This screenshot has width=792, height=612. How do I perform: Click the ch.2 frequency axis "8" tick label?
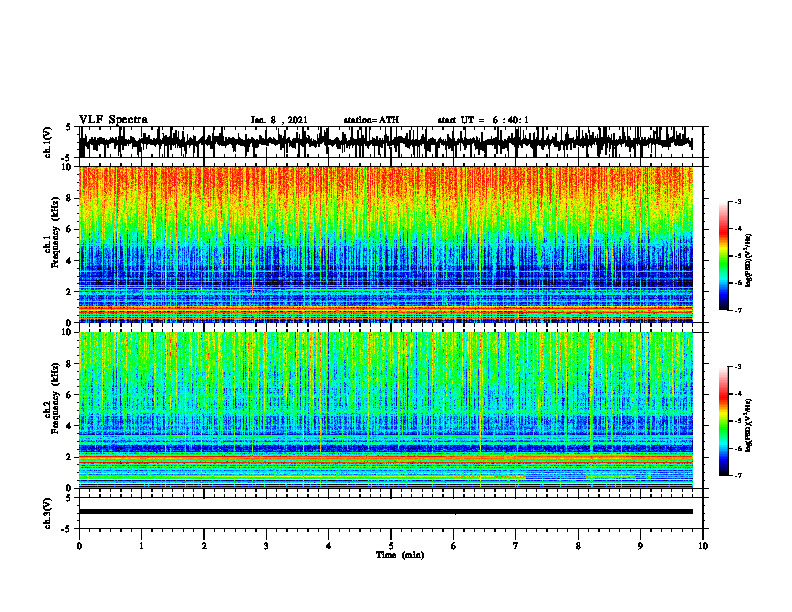70,364
